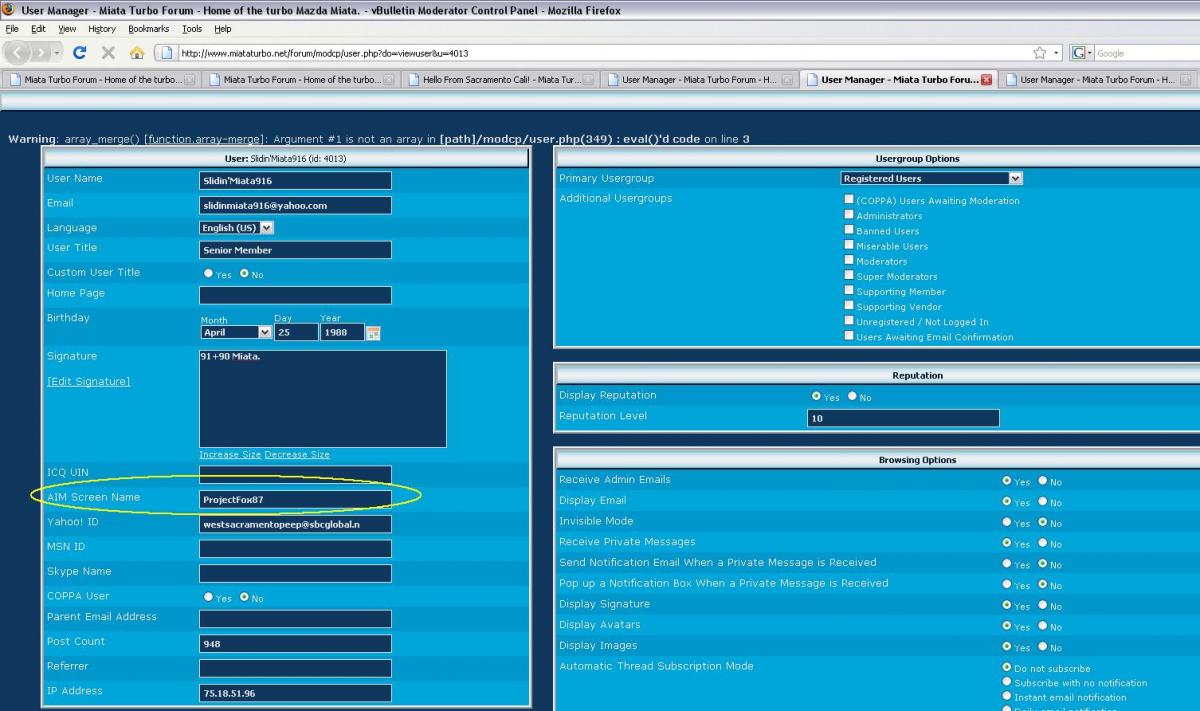
Task: Click the back navigation arrow
Action: tap(19, 53)
